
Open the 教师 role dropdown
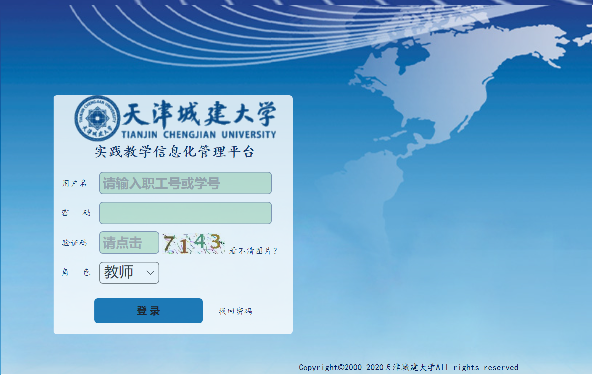tap(129, 273)
